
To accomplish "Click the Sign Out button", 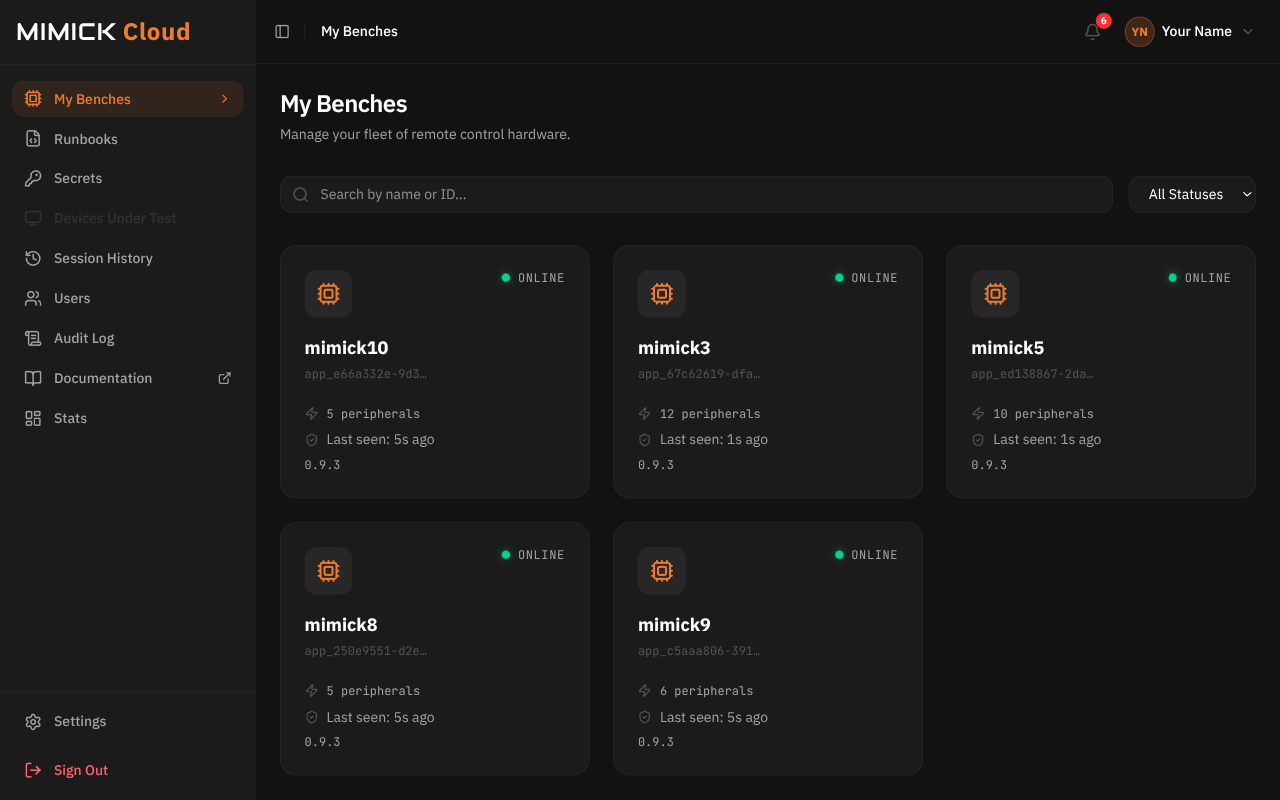I will click(x=128, y=770).
